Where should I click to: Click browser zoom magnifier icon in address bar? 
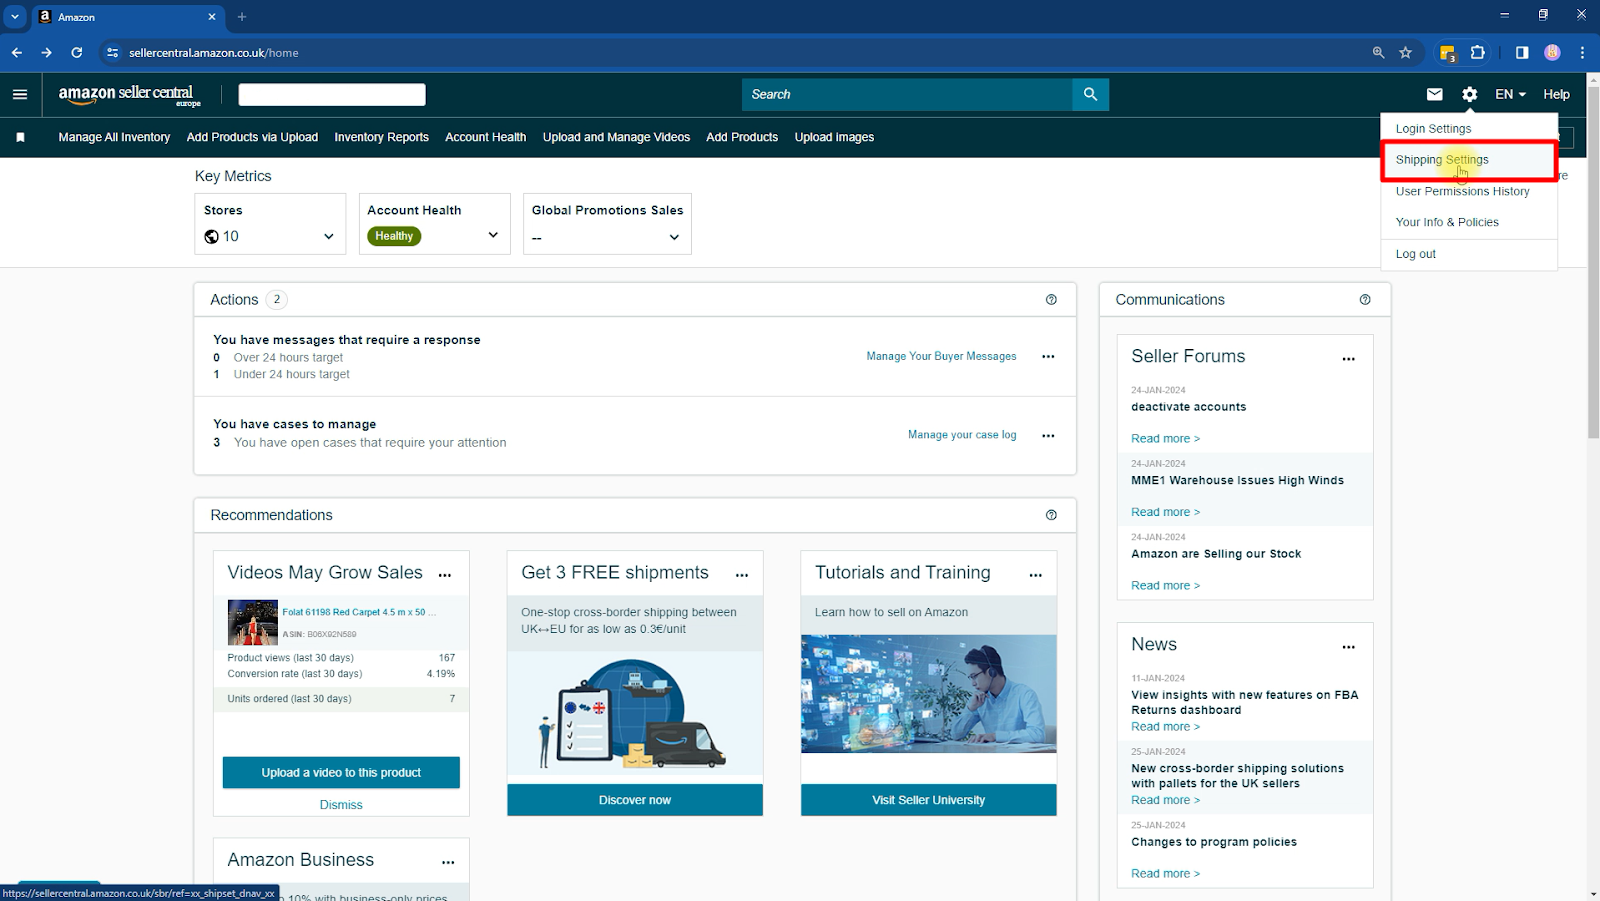pyautogui.click(x=1378, y=53)
